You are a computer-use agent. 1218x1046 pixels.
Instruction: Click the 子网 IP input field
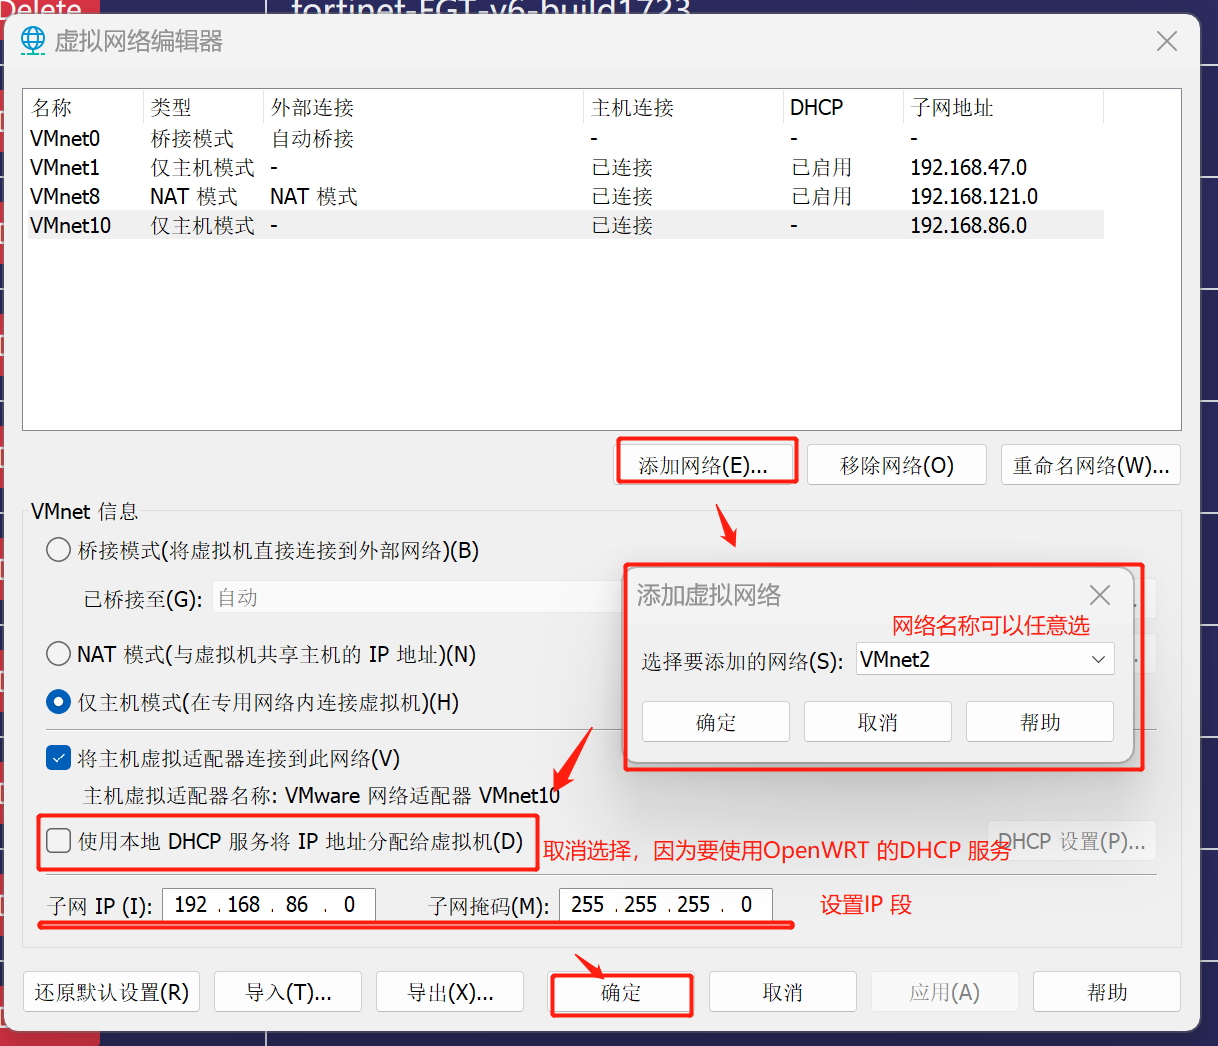[x=268, y=904]
